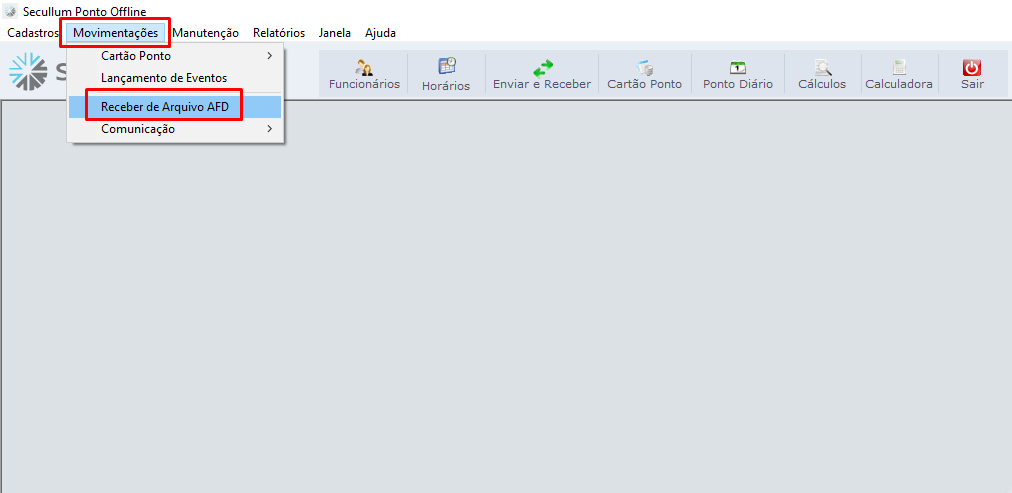The image size is (1012, 493).
Task: Click the empty gray workspace area
Action: click(600, 300)
